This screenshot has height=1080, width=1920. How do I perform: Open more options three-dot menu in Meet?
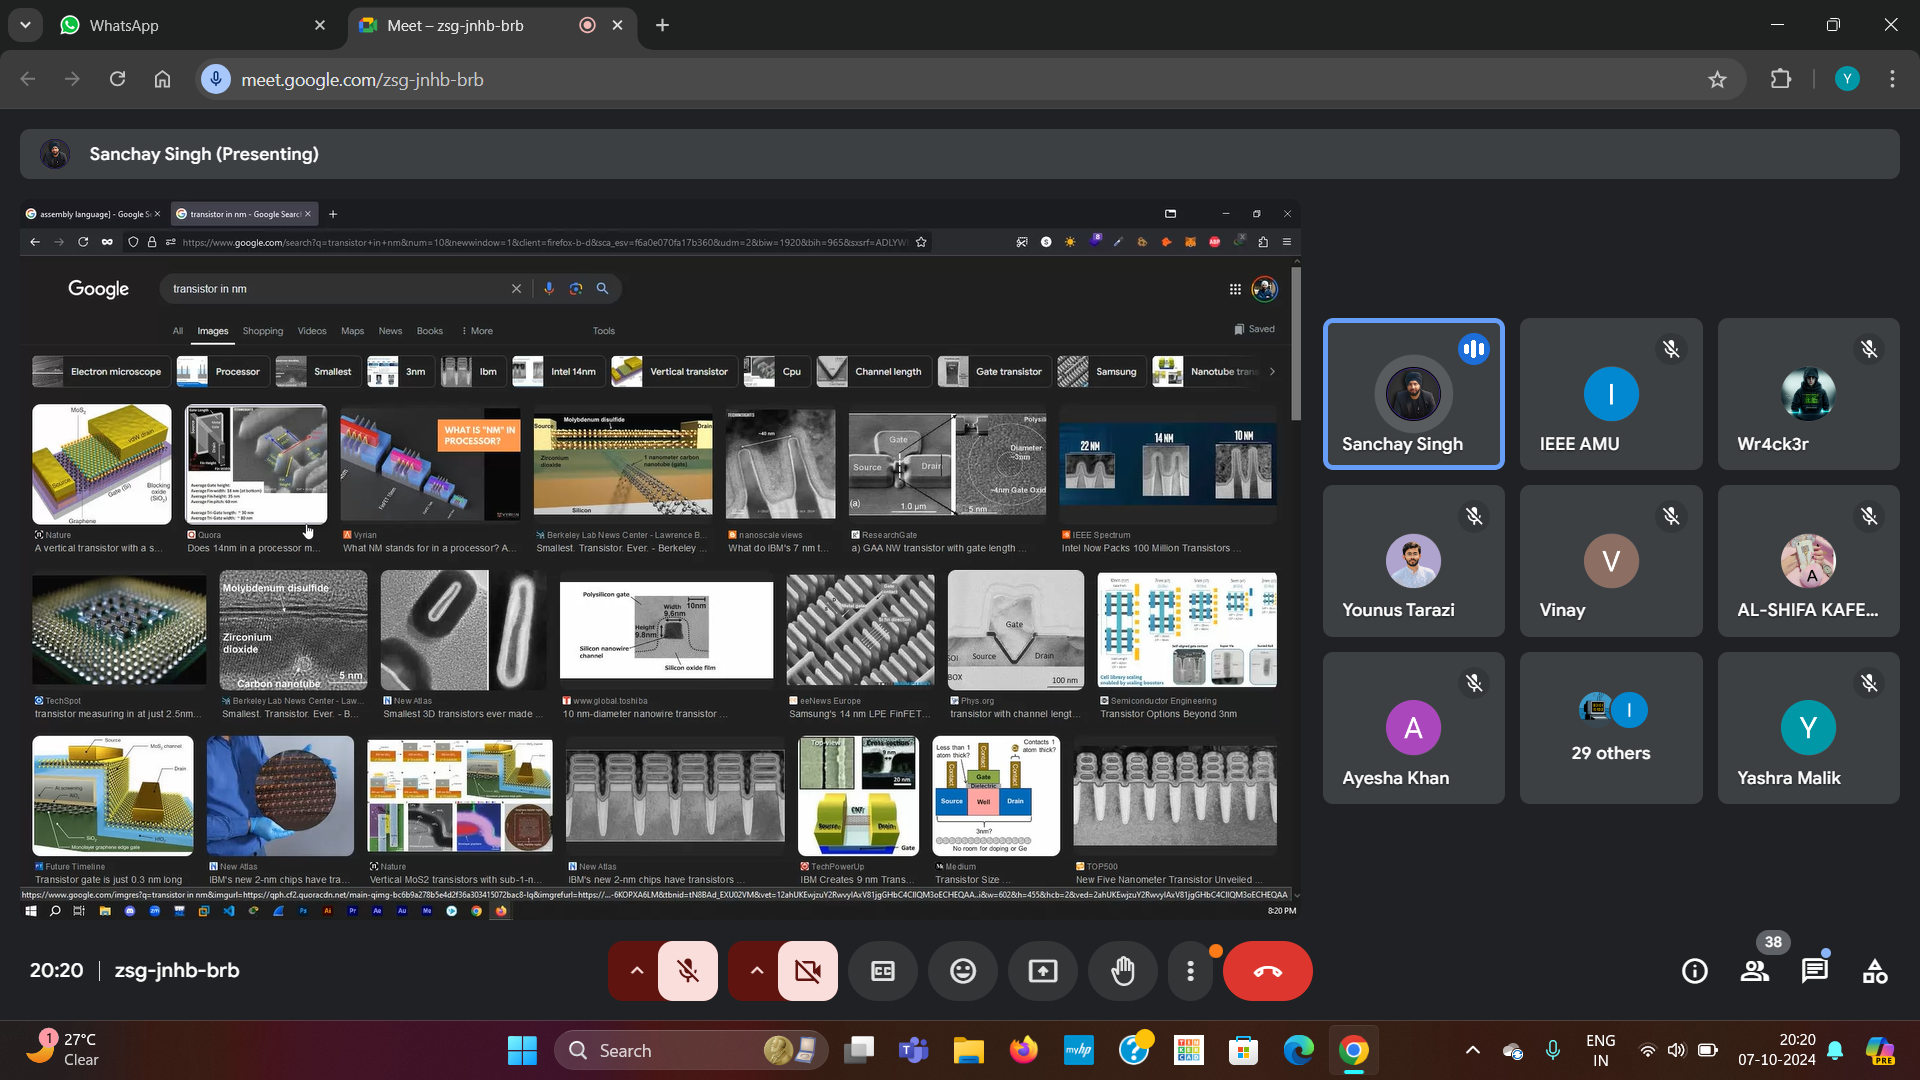pos(1190,971)
